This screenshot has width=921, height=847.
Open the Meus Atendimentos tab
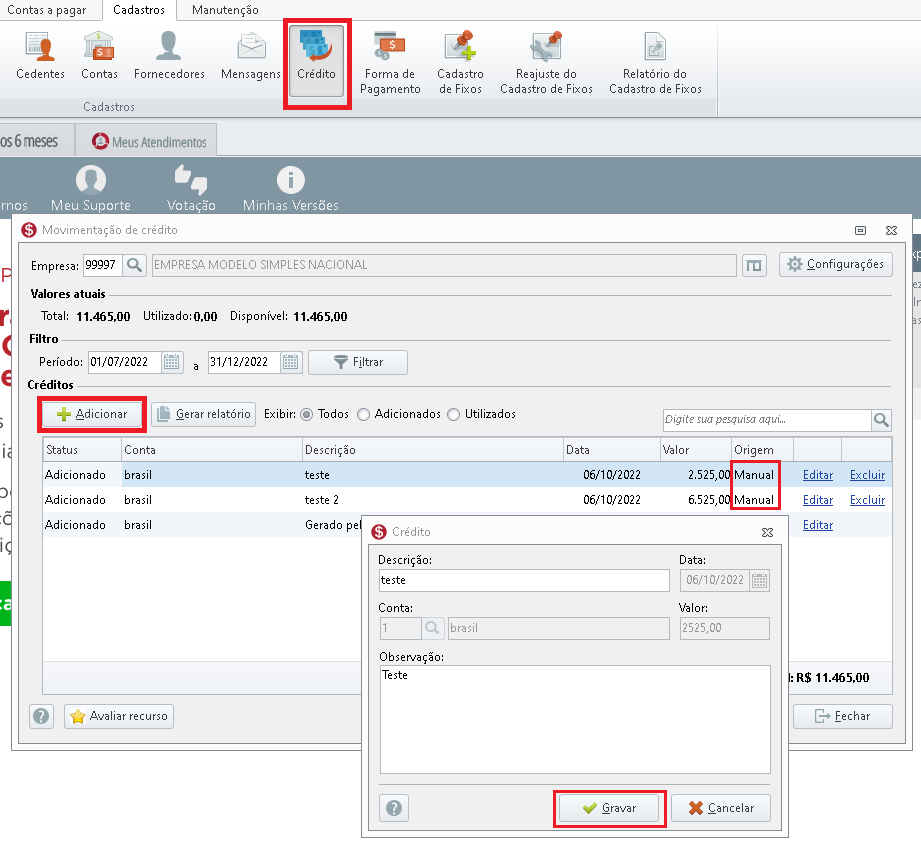[147, 142]
